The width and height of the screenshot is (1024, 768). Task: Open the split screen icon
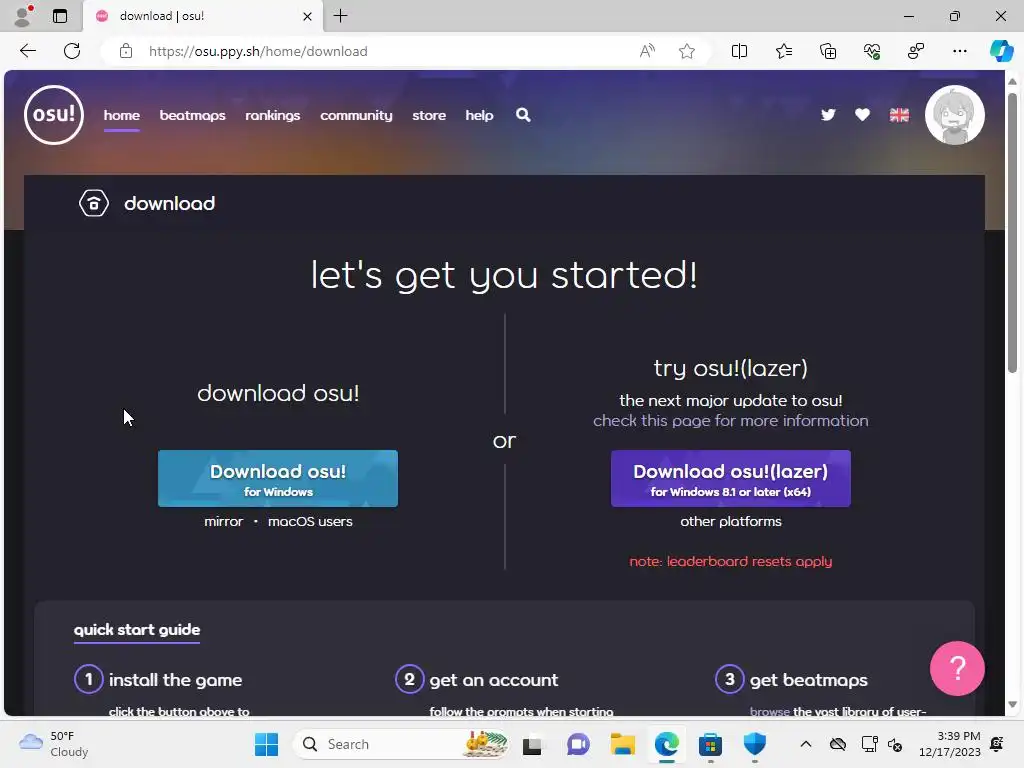pos(739,51)
